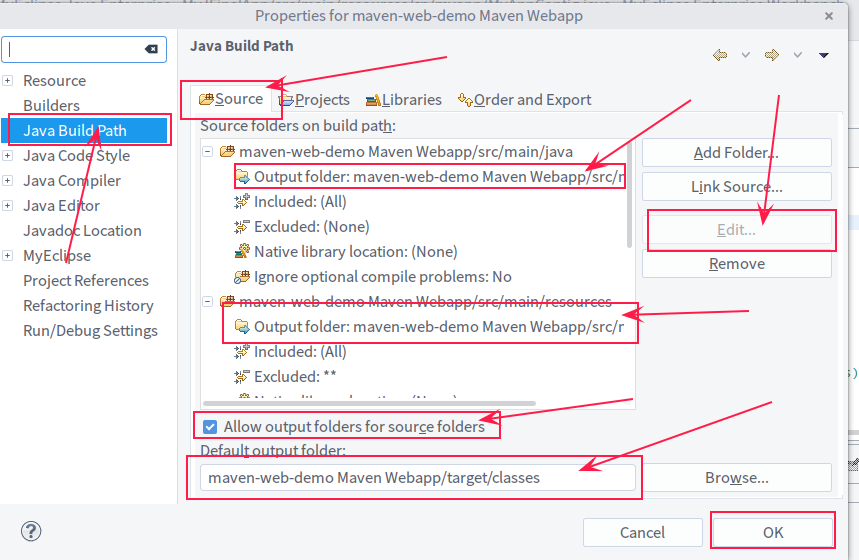Select Project References in the tree
This screenshot has width=859, height=560.
click(86, 281)
